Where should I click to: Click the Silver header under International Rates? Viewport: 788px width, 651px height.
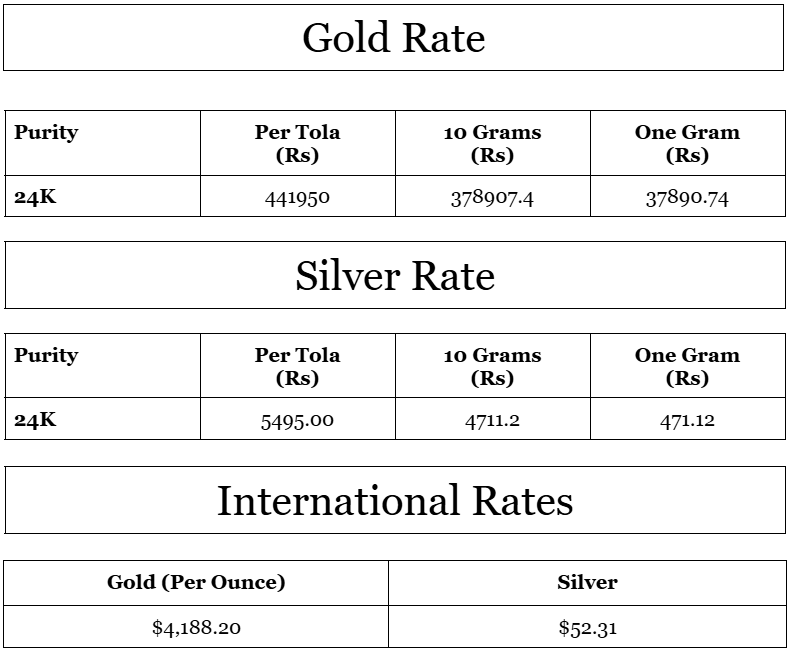(x=587, y=582)
